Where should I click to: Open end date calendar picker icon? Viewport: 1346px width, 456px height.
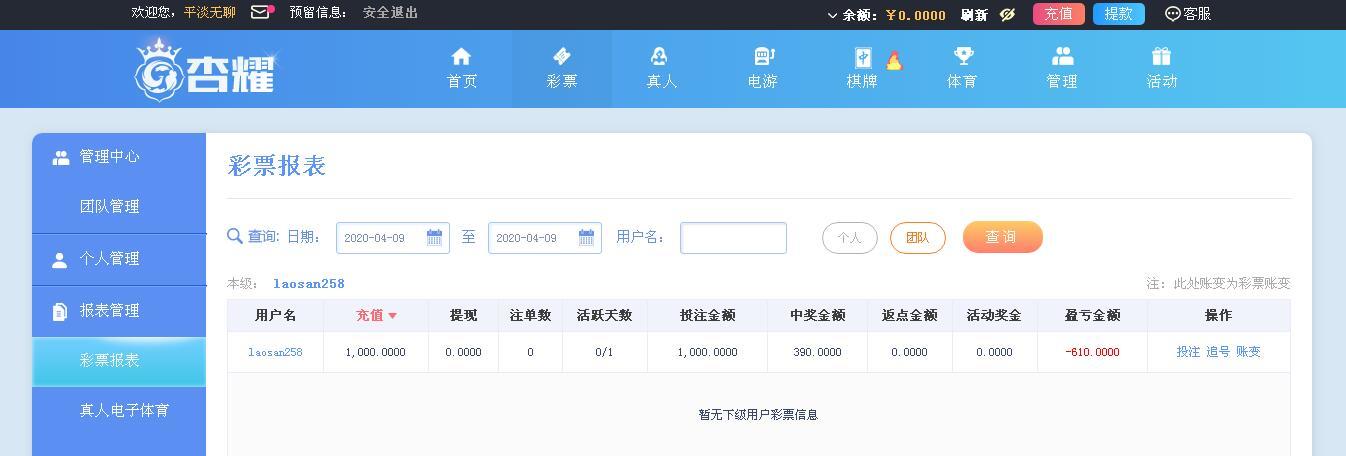586,237
